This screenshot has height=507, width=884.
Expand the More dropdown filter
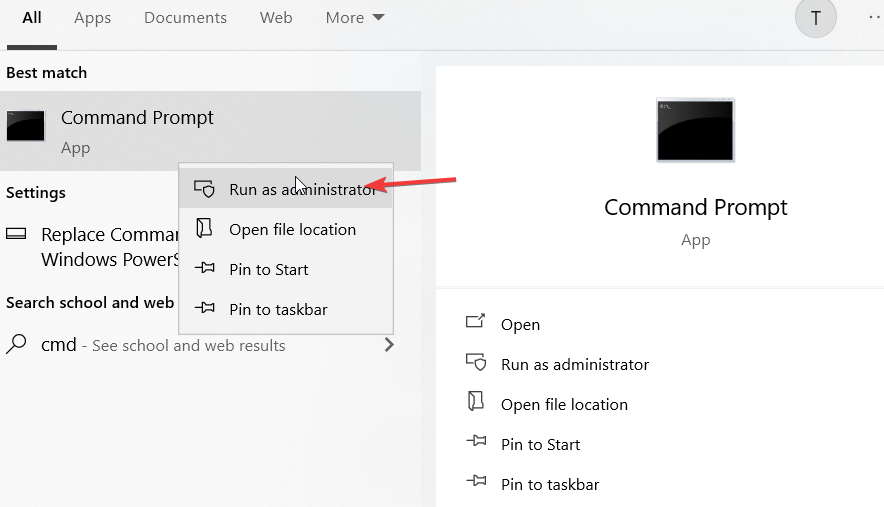pyautogui.click(x=355, y=17)
